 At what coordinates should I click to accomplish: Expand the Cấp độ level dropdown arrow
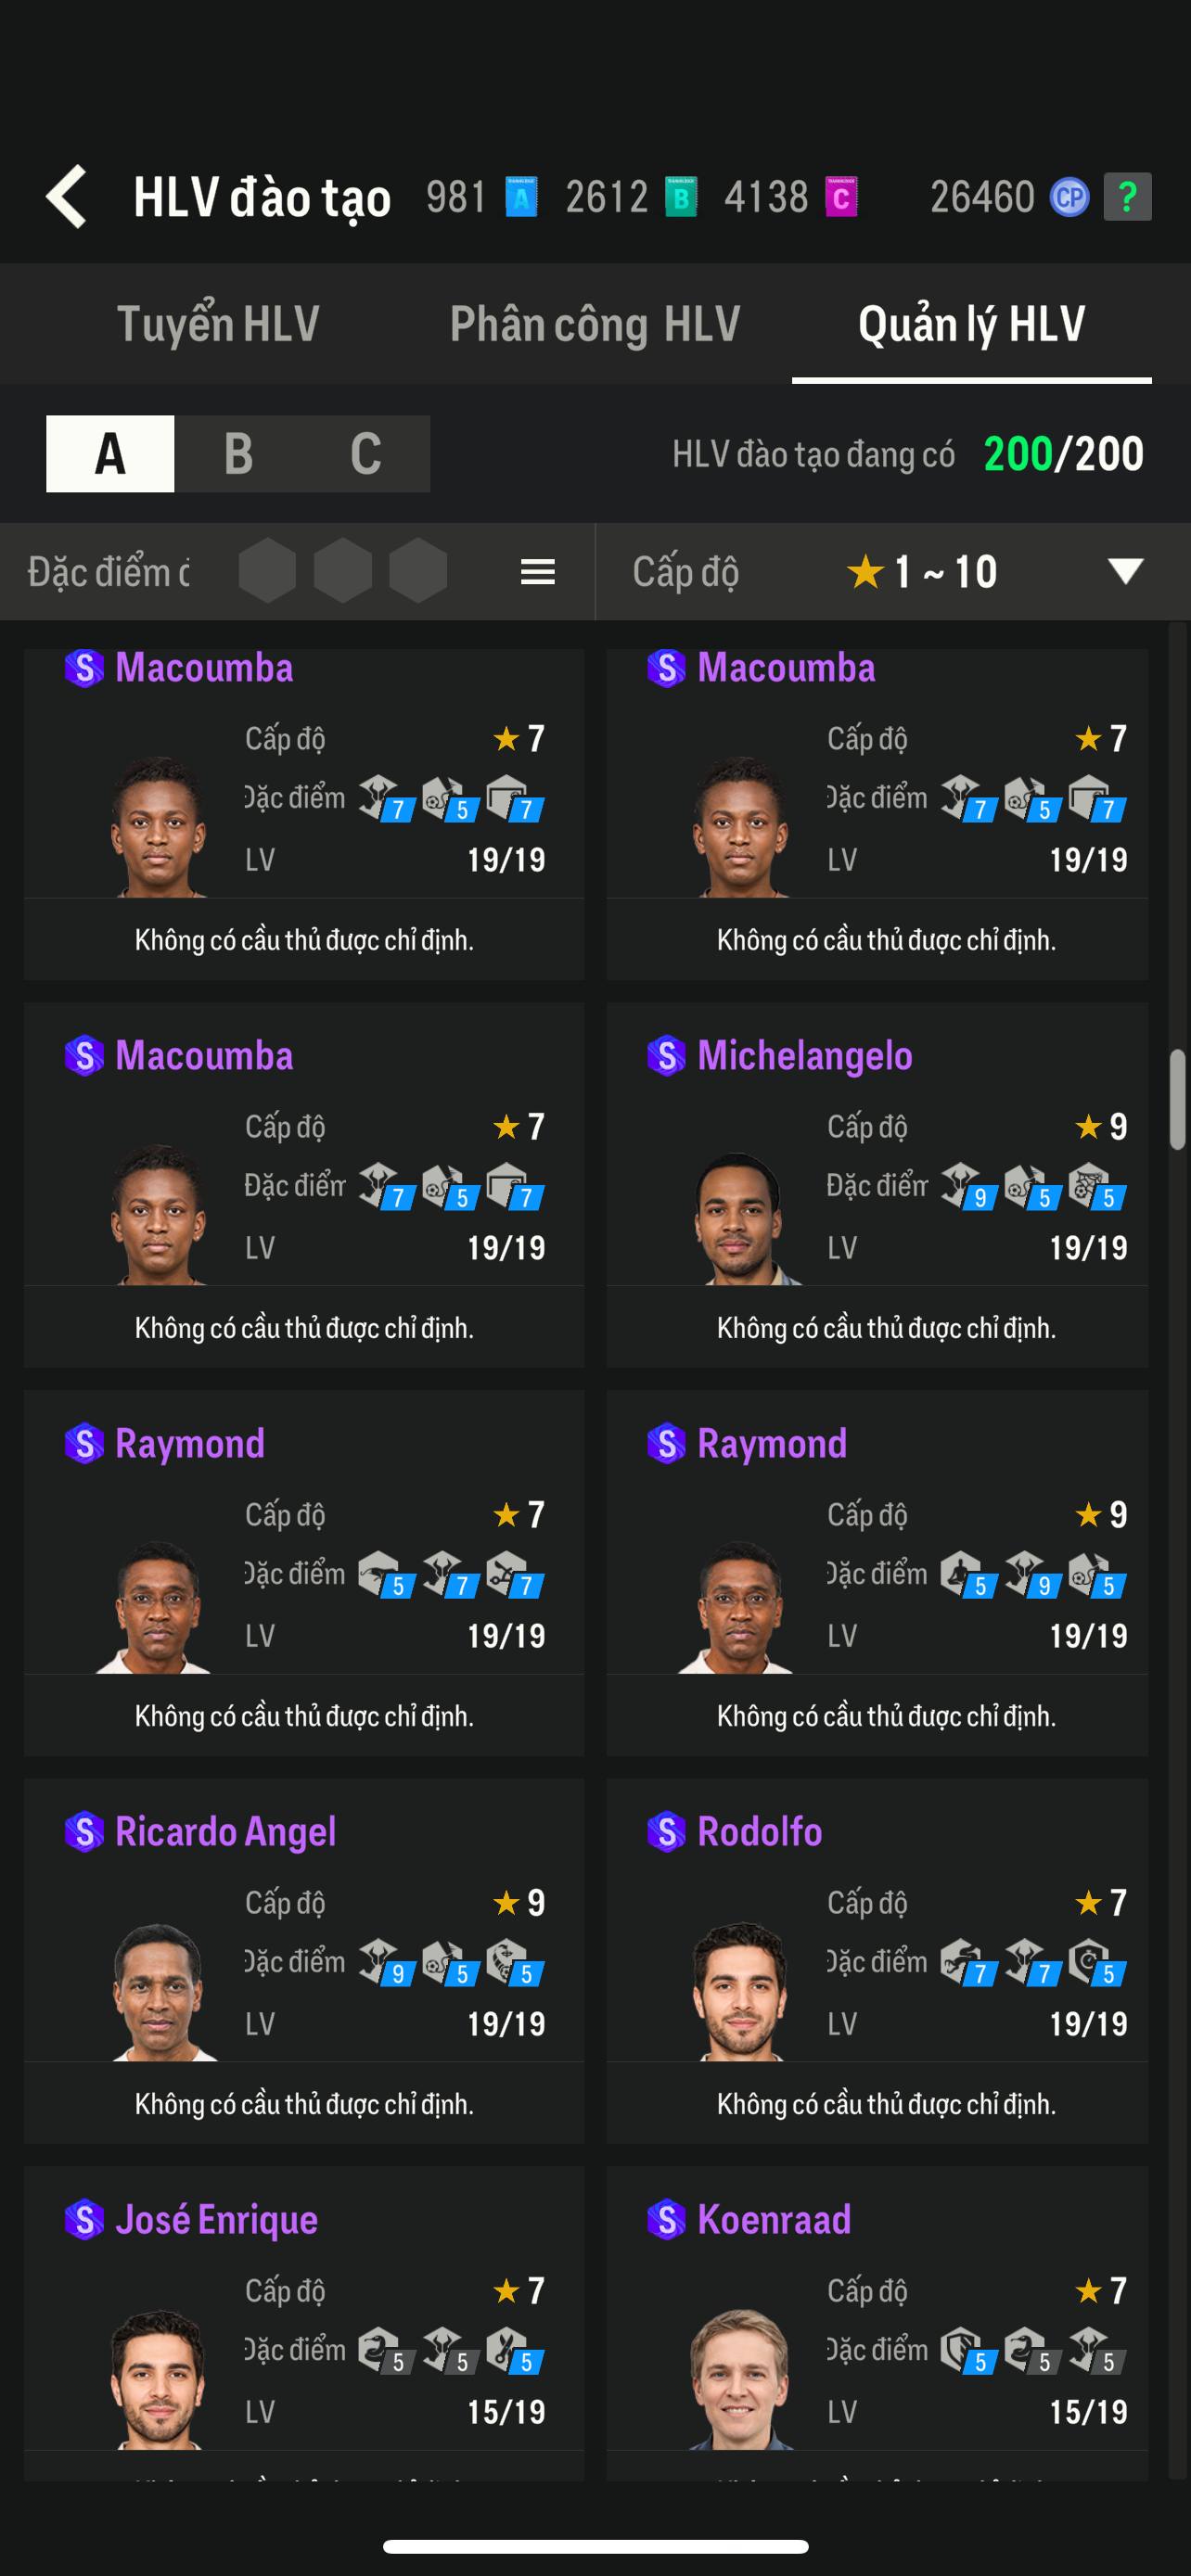[x=1125, y=571]
